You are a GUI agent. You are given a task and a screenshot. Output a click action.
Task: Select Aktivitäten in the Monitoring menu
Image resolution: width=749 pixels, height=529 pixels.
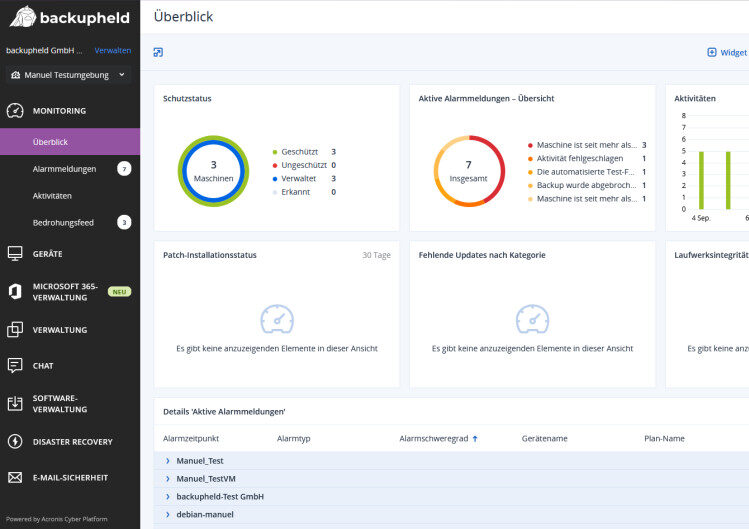52,196
